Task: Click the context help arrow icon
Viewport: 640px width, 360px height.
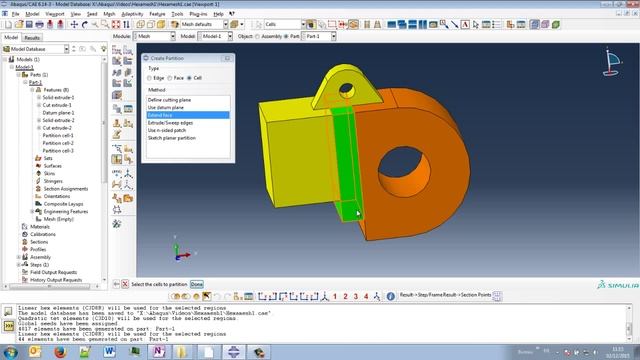Action: [x=232, y=14]
